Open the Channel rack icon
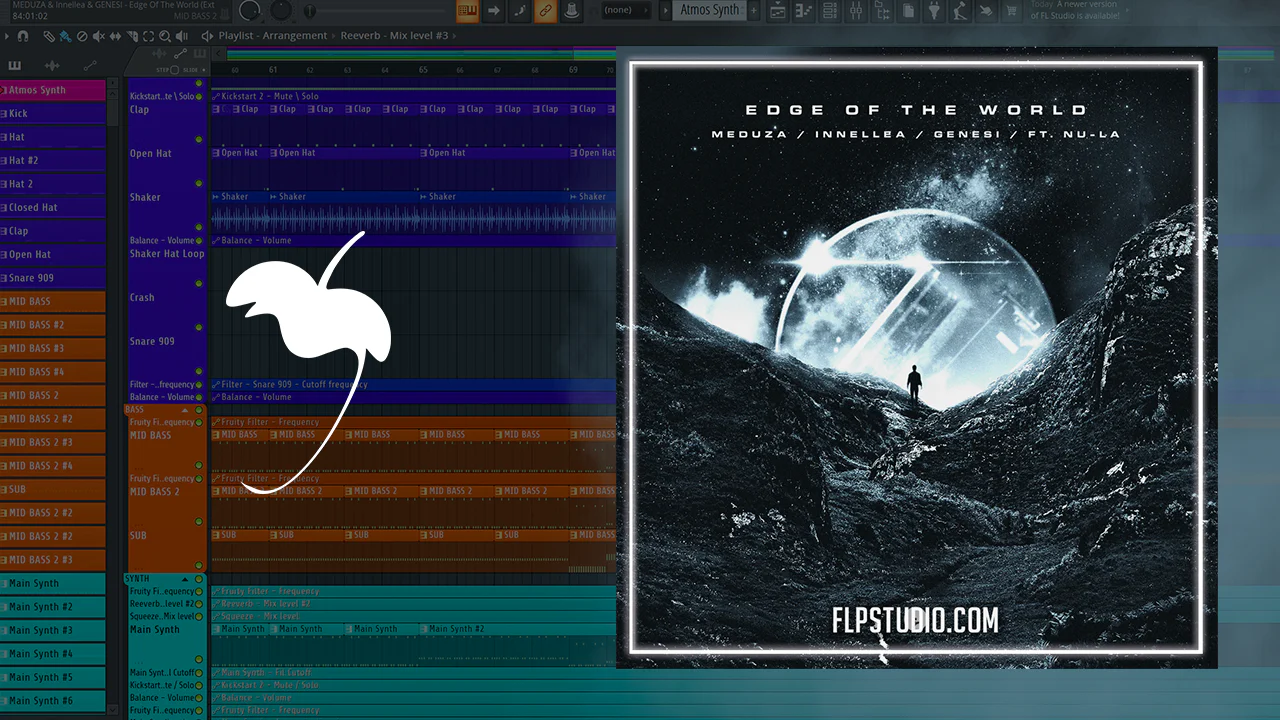This screenshot has height=720, width=1280. coord(829,11)
